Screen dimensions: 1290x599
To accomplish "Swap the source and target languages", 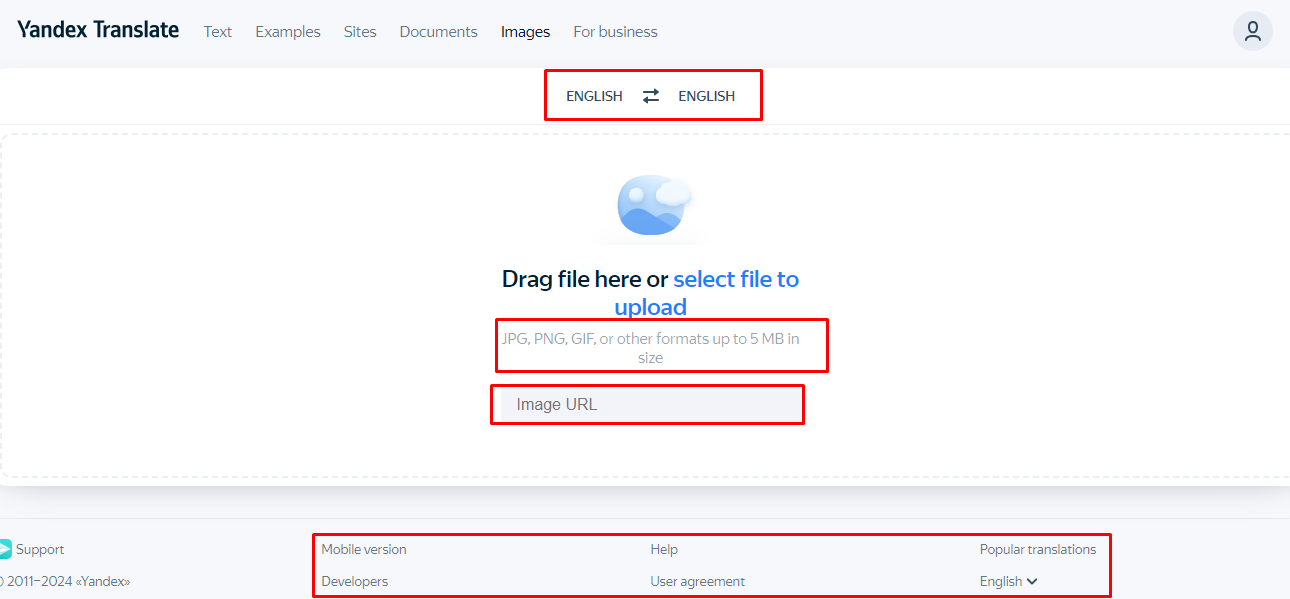I will click(651, 96).
